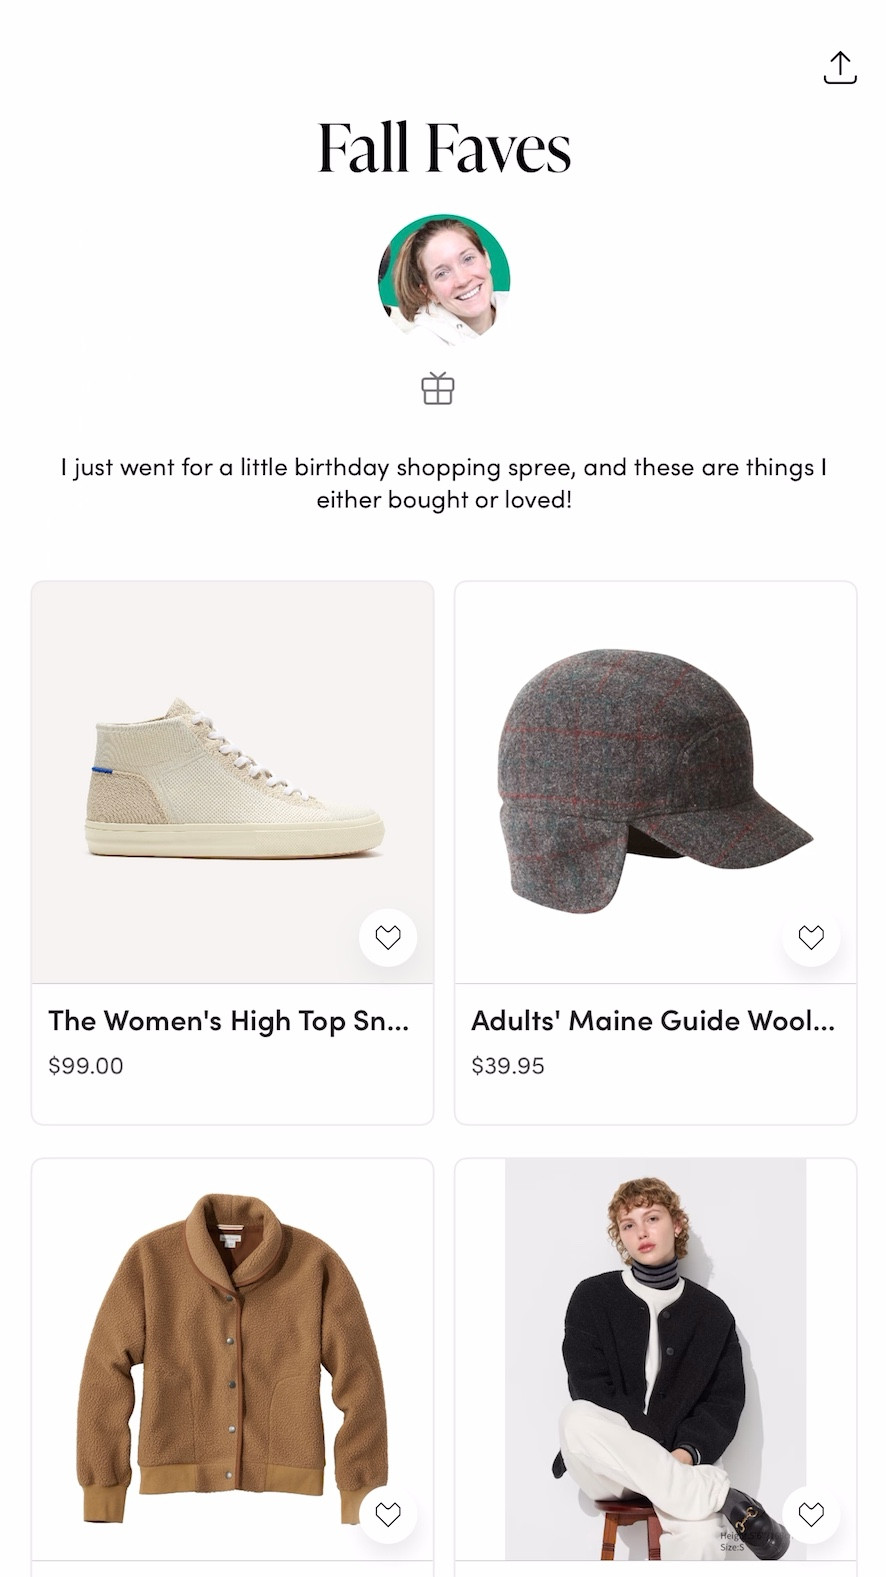The height and width of the screenshot is (1577, 886).
Task: Click the gift box icon below the avatar
Action: pyautogui.click(x=438, y=388)
